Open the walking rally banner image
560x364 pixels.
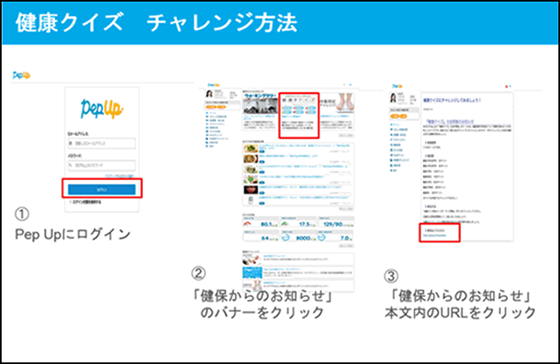(260, 104)
